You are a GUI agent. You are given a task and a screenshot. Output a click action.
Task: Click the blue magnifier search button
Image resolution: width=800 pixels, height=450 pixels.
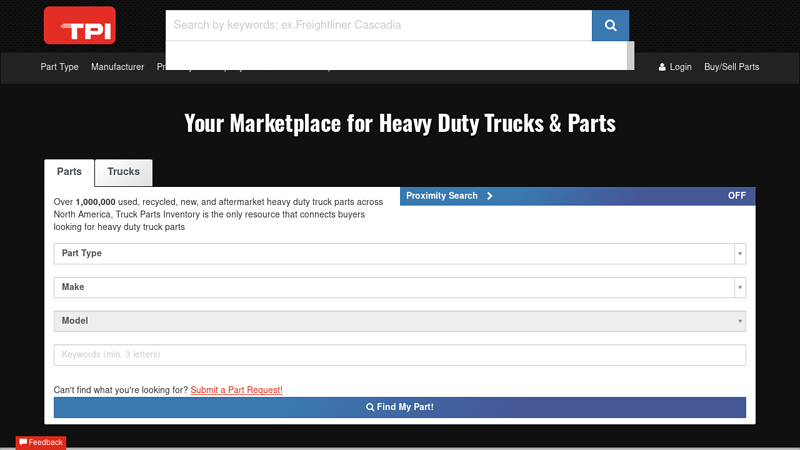pos(610,26)
